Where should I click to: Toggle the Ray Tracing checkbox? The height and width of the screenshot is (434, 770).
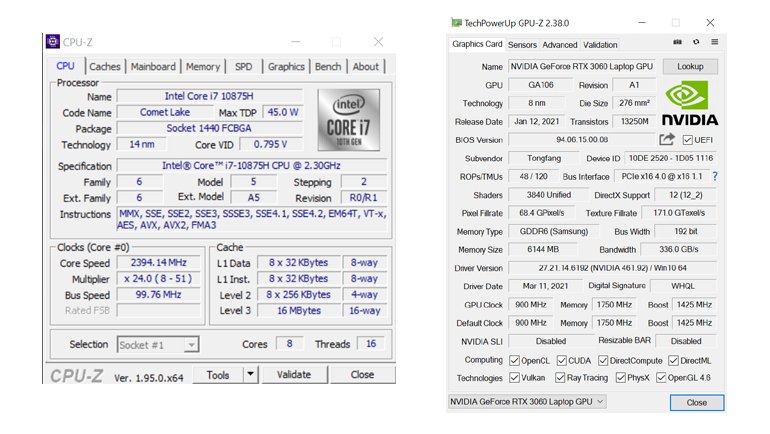560,378
